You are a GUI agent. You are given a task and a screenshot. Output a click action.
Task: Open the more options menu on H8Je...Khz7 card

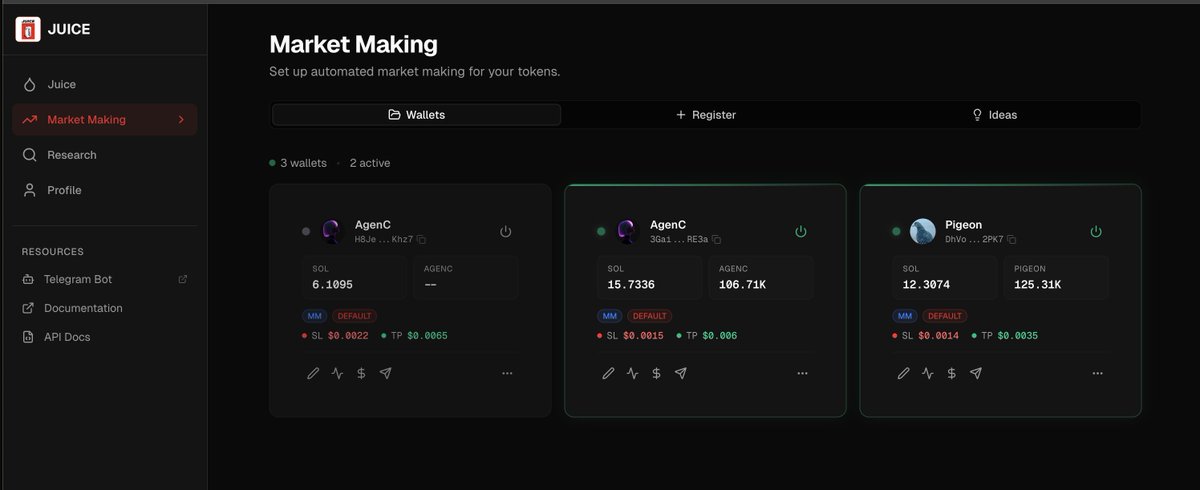point(507,373)
